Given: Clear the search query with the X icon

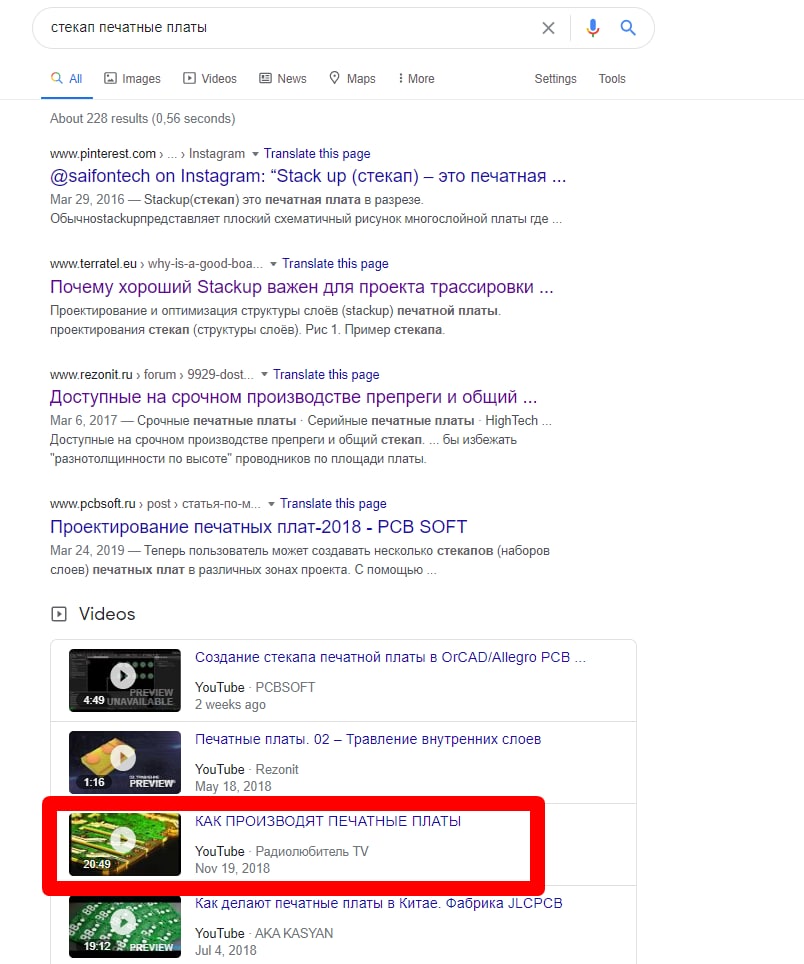Looking at the screenshot, I should coord(548,28).
